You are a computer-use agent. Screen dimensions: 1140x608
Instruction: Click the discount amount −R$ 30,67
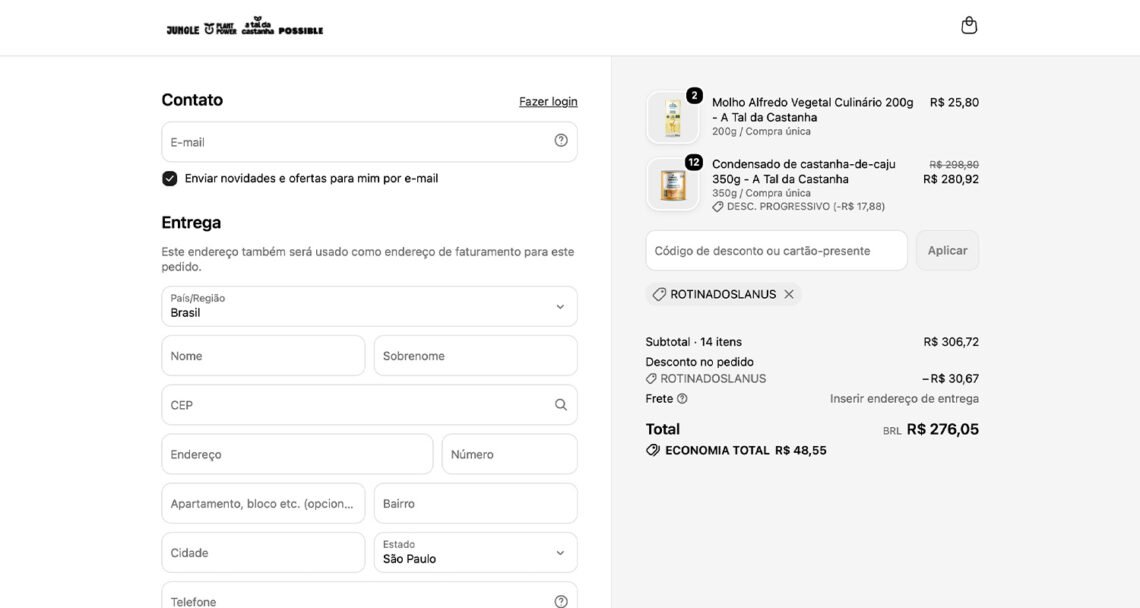click(x=950, y=379)
